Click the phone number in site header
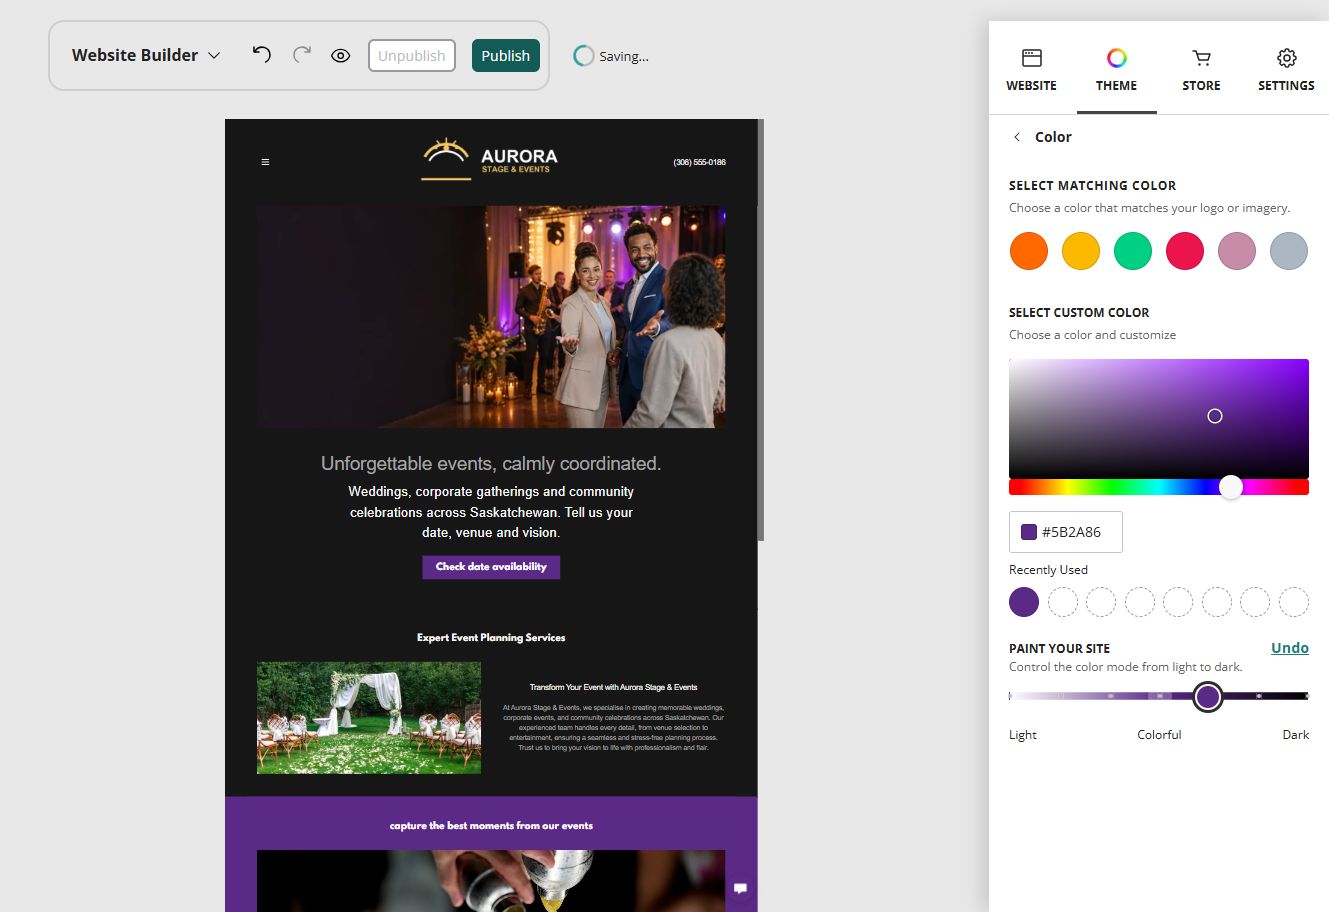The height and width of the screenshot is (912, 1329). coord(700,162)
